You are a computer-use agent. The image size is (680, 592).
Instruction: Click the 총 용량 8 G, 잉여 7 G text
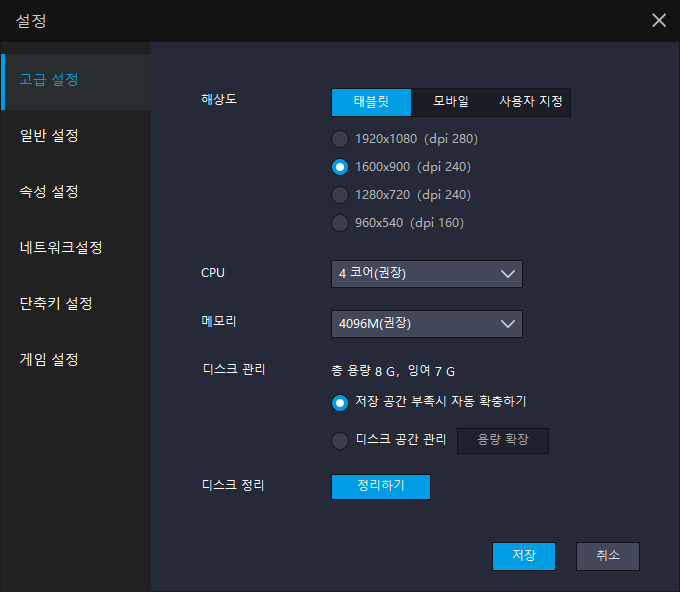(393, 371)
